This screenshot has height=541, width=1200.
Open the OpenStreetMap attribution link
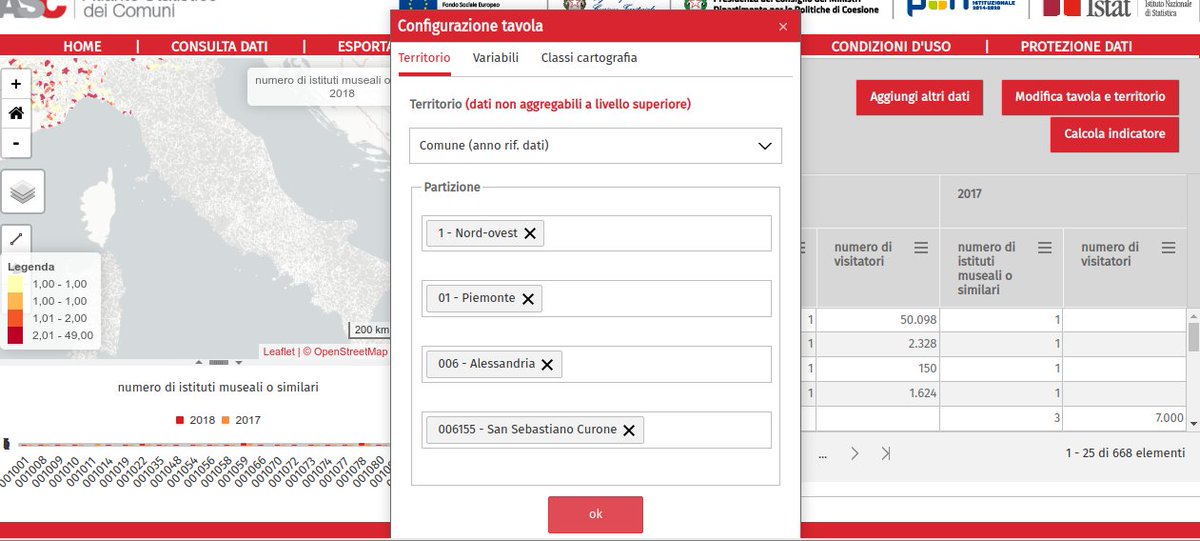pos(349,352)
